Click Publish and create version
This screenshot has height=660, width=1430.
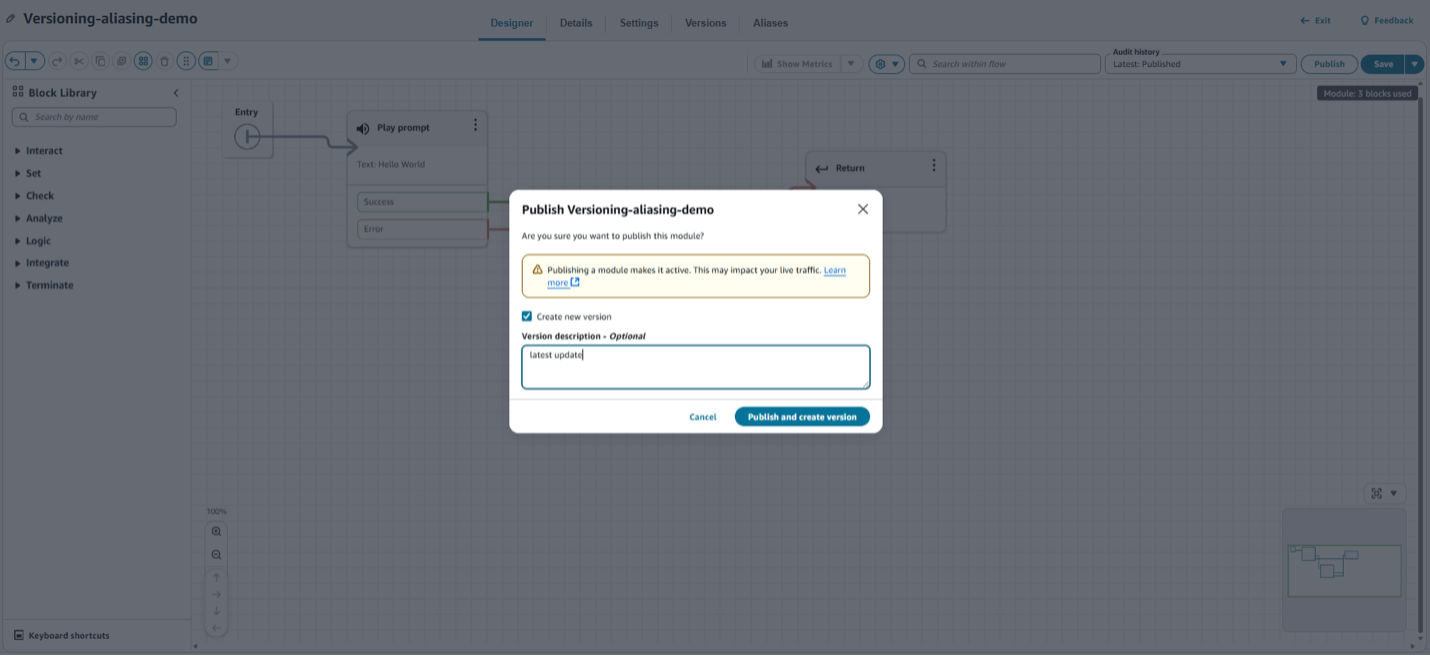(802, 417)
